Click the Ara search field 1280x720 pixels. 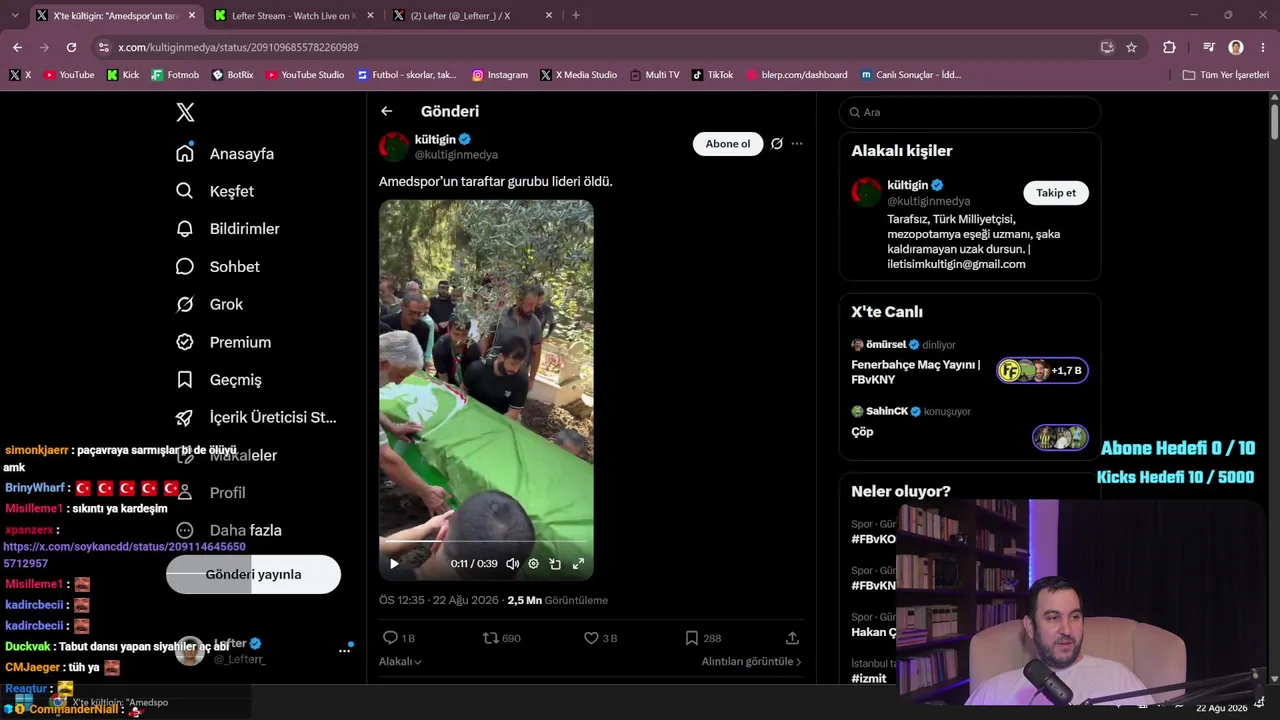coord(969,112)
